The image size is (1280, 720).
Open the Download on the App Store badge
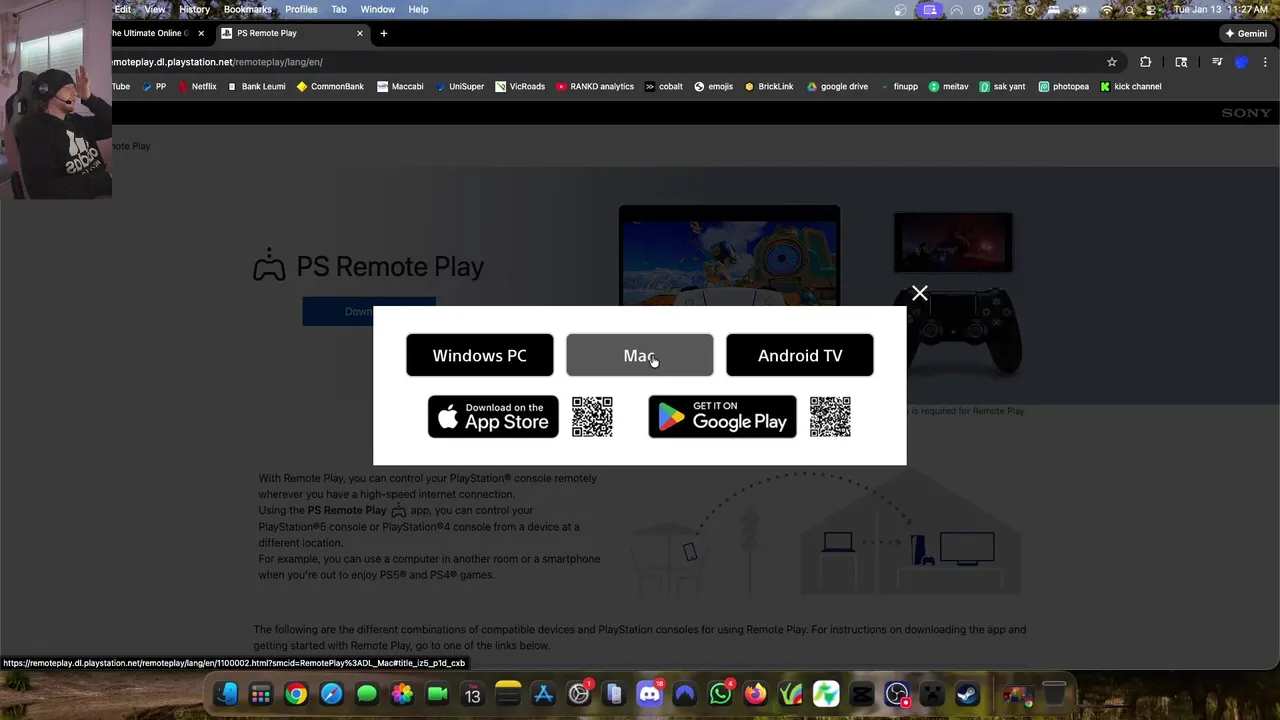point(493,417)
